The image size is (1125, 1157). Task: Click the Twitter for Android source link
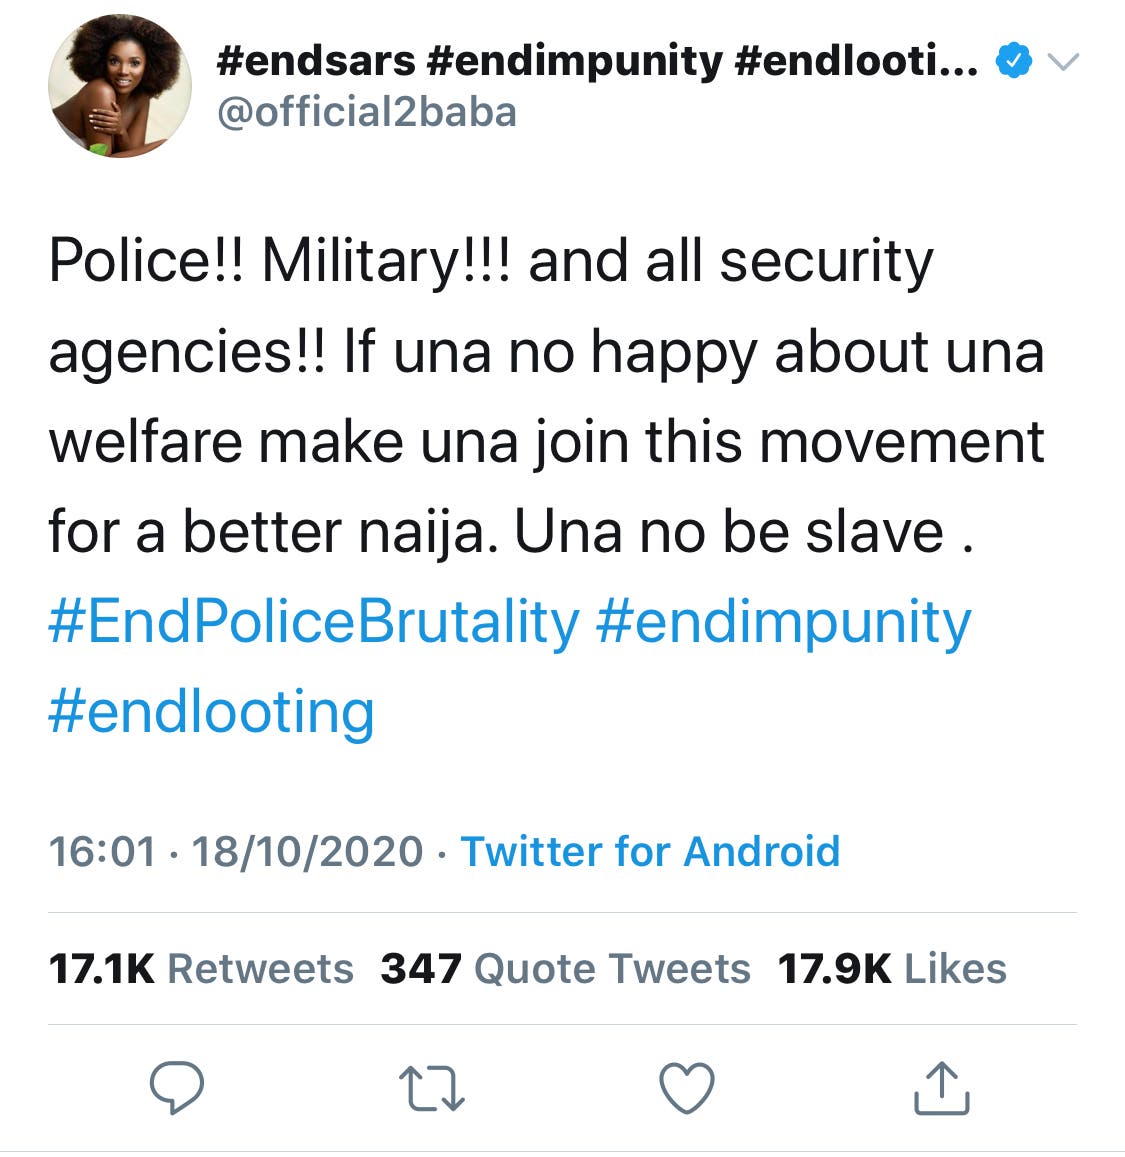pyautogui.click(x=650, y=852)
